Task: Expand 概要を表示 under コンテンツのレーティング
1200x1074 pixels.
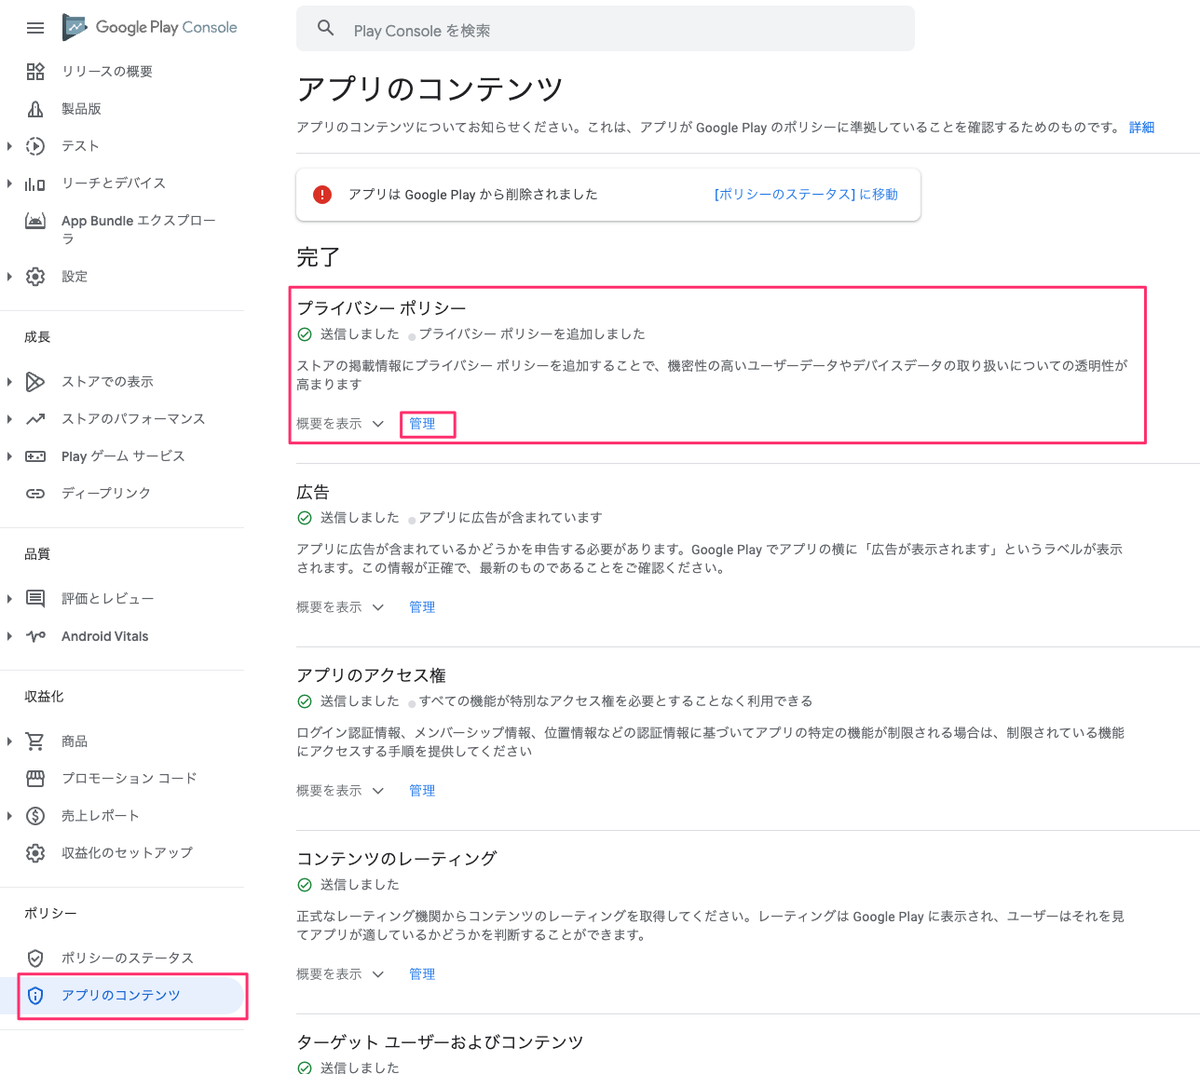Action: click(340, 974)
